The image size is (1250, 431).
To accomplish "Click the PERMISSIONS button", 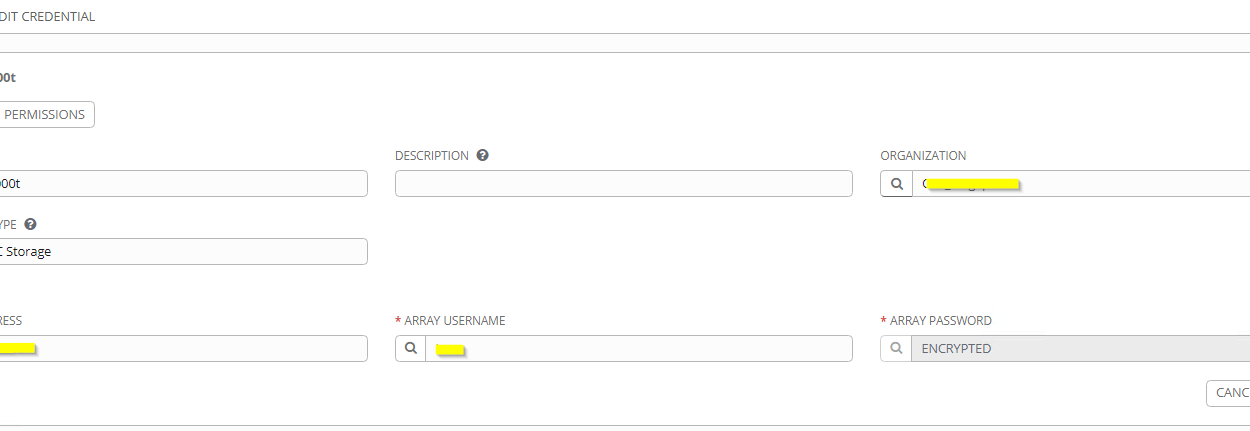I will click(45, 115).
